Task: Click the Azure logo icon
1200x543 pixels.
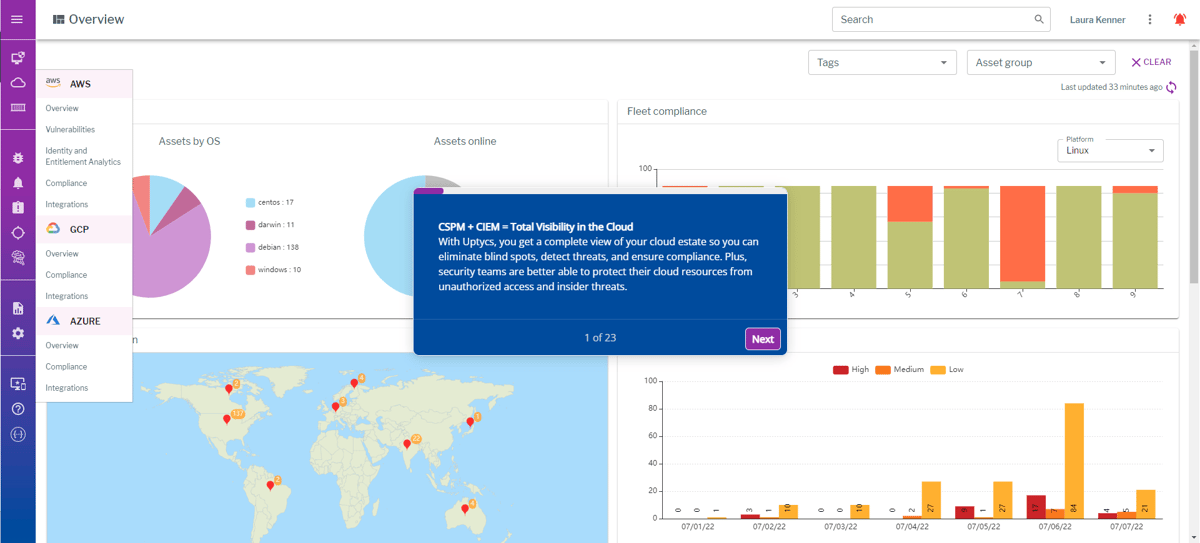Action: pyautogui.click(x=54, y=321)
